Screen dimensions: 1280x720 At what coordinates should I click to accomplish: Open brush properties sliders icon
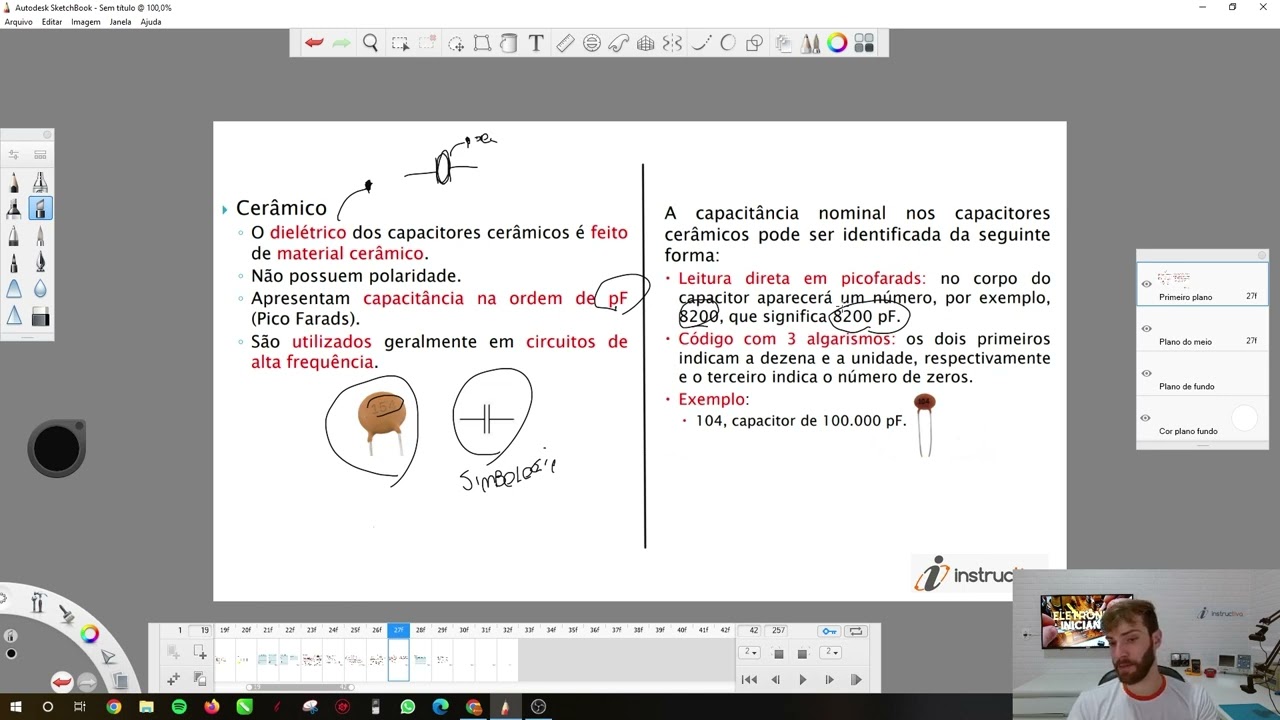click(x=14, y=154)
